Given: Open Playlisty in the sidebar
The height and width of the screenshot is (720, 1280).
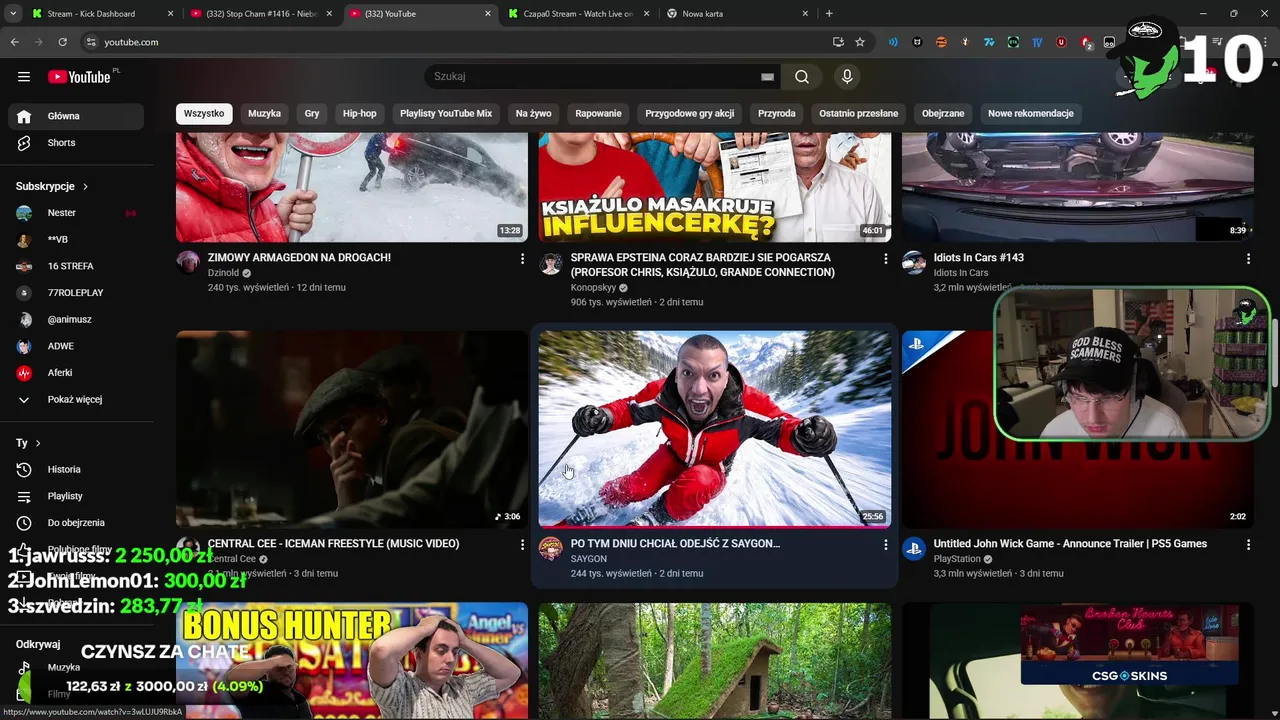Looking at the screenshot, I should [76, 496].
